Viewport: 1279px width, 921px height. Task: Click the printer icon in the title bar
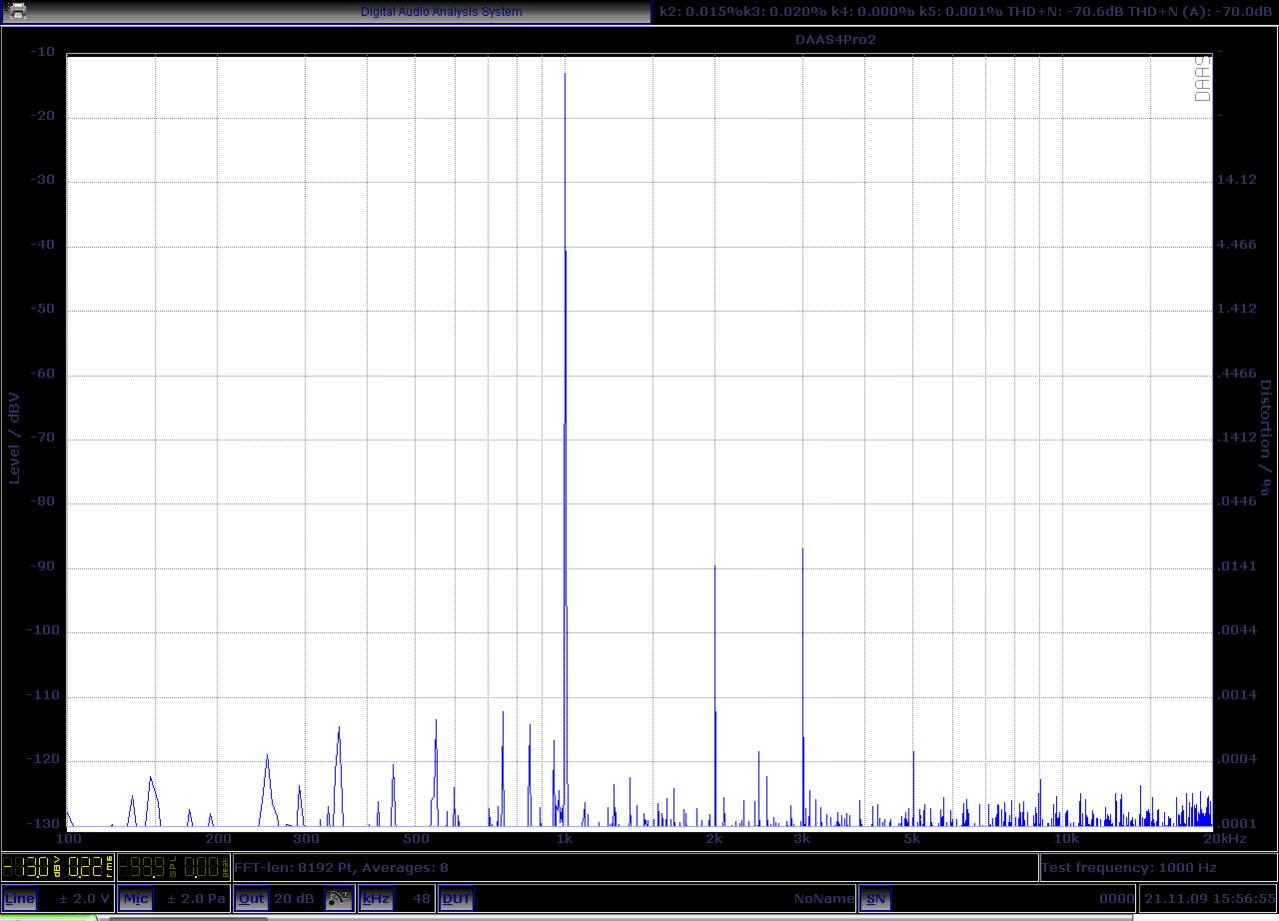click(x=16, y=12)
